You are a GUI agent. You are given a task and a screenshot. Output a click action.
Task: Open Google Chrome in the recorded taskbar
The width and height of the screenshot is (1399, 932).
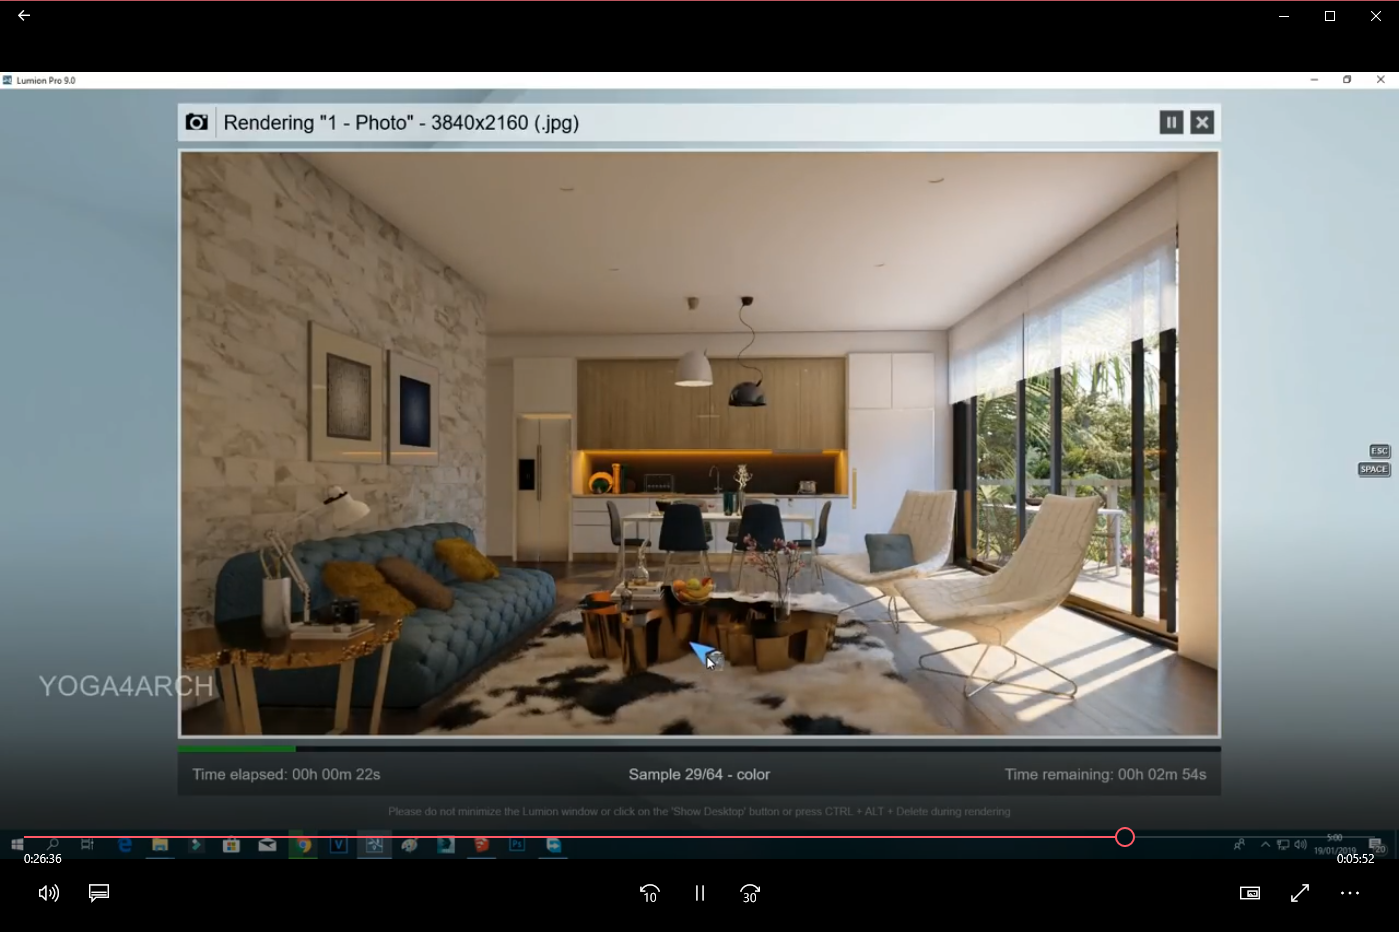click(x=303, y=845)
